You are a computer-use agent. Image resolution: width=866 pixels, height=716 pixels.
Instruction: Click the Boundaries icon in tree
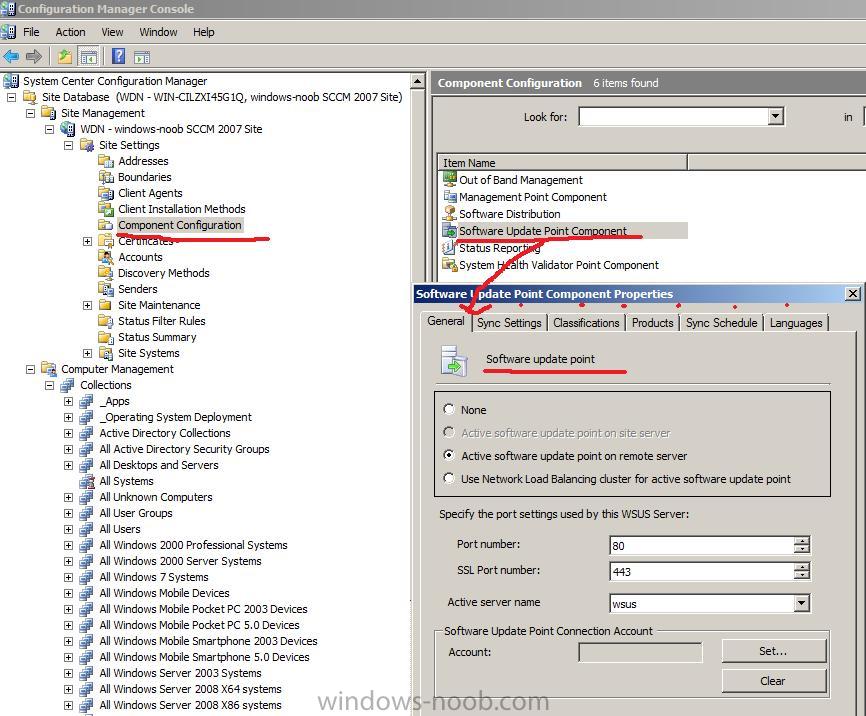coord(105,177)
